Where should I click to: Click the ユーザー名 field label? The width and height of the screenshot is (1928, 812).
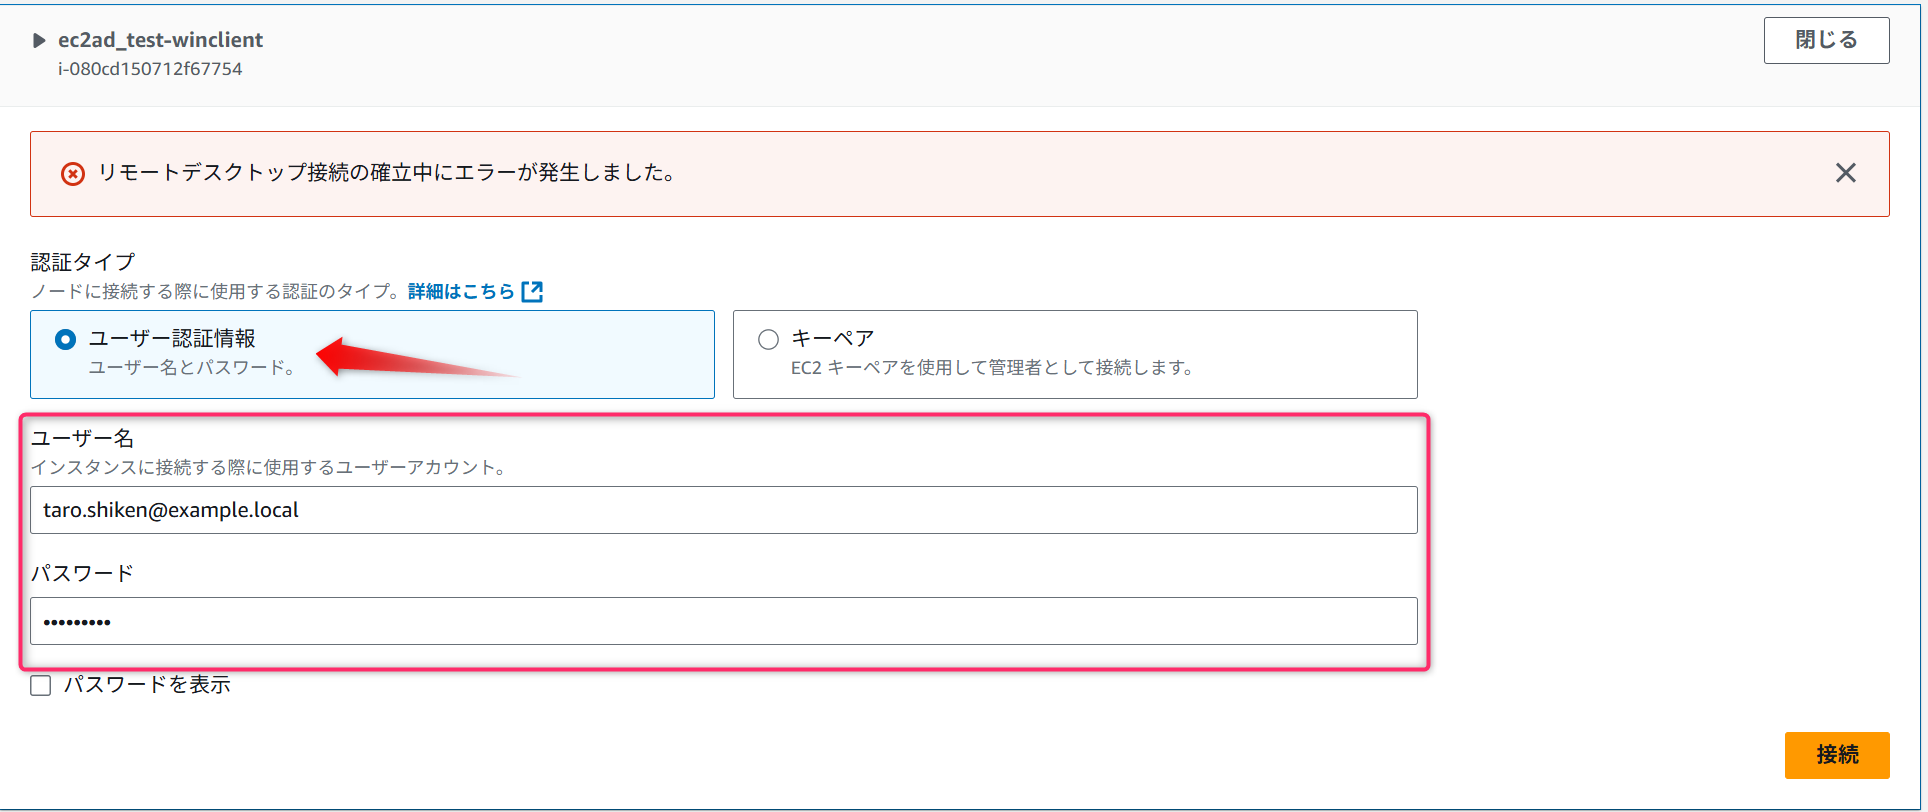click(x=82, y=438)
